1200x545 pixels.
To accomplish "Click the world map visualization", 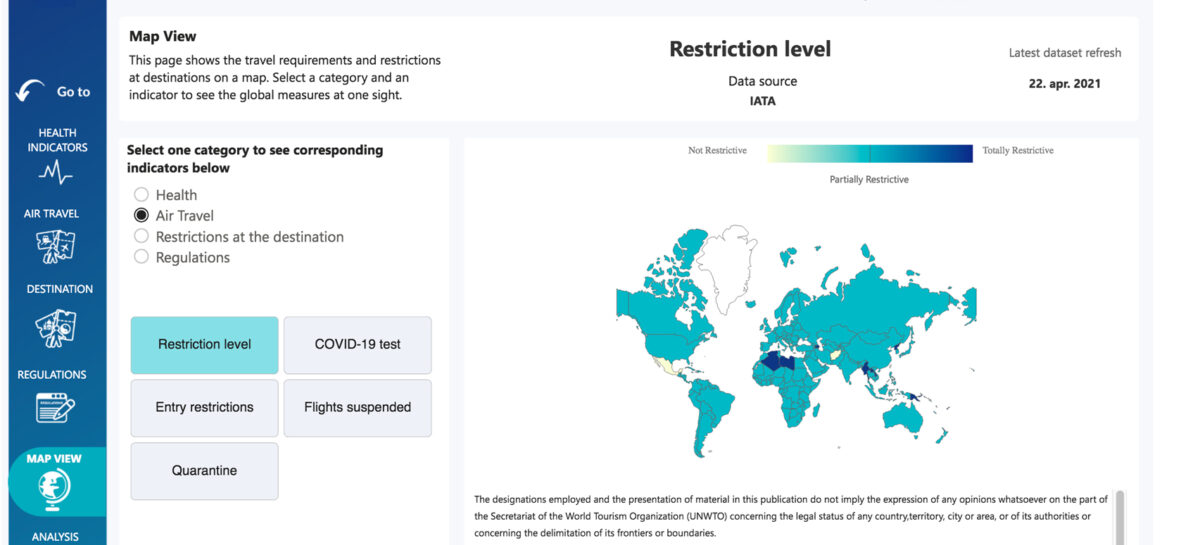I will click(796, 342).
